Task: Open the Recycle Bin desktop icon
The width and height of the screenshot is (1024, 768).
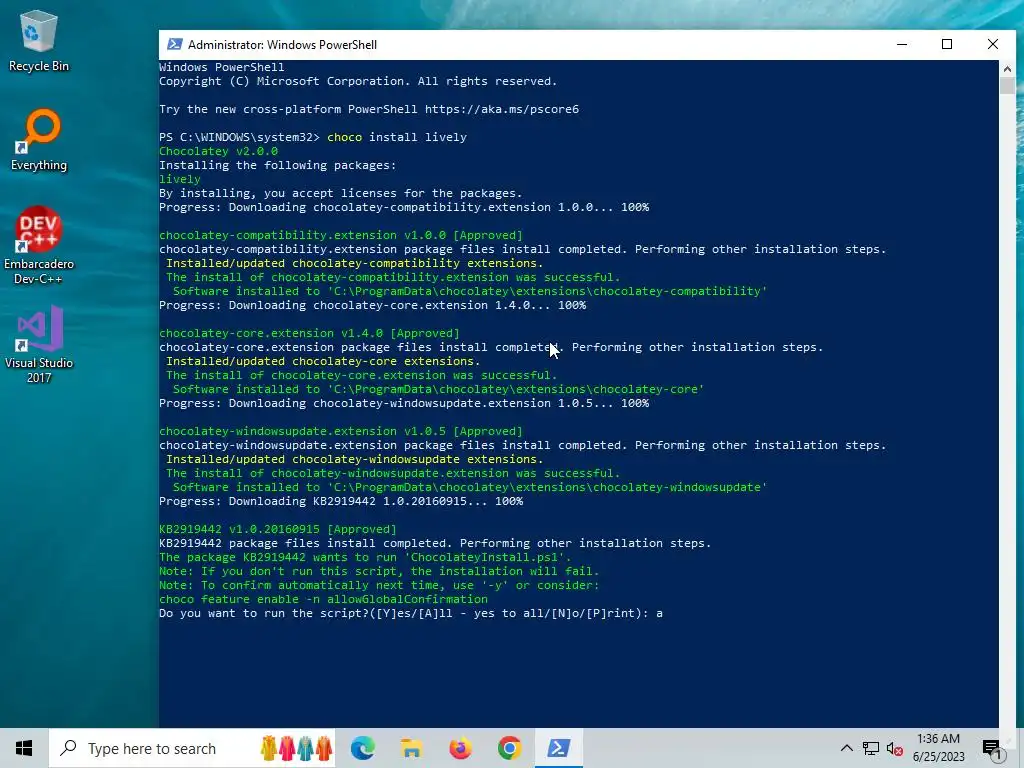Action: 39,41
